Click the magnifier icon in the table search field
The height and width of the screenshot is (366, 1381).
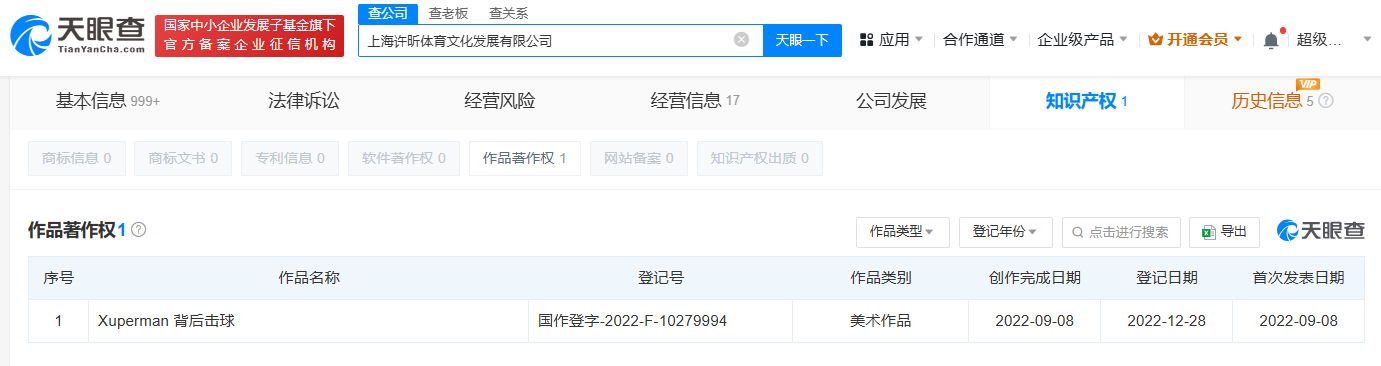(x=1078, y=231)
